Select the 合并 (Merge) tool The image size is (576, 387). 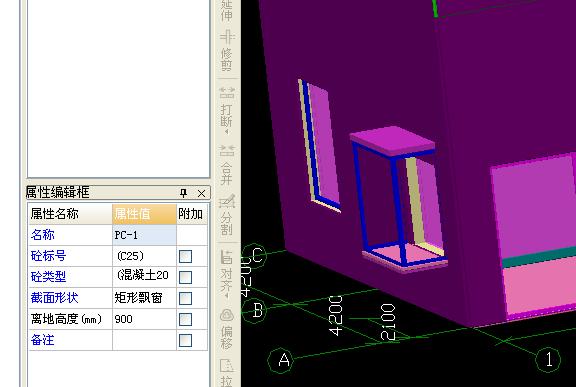click(227, 164)
